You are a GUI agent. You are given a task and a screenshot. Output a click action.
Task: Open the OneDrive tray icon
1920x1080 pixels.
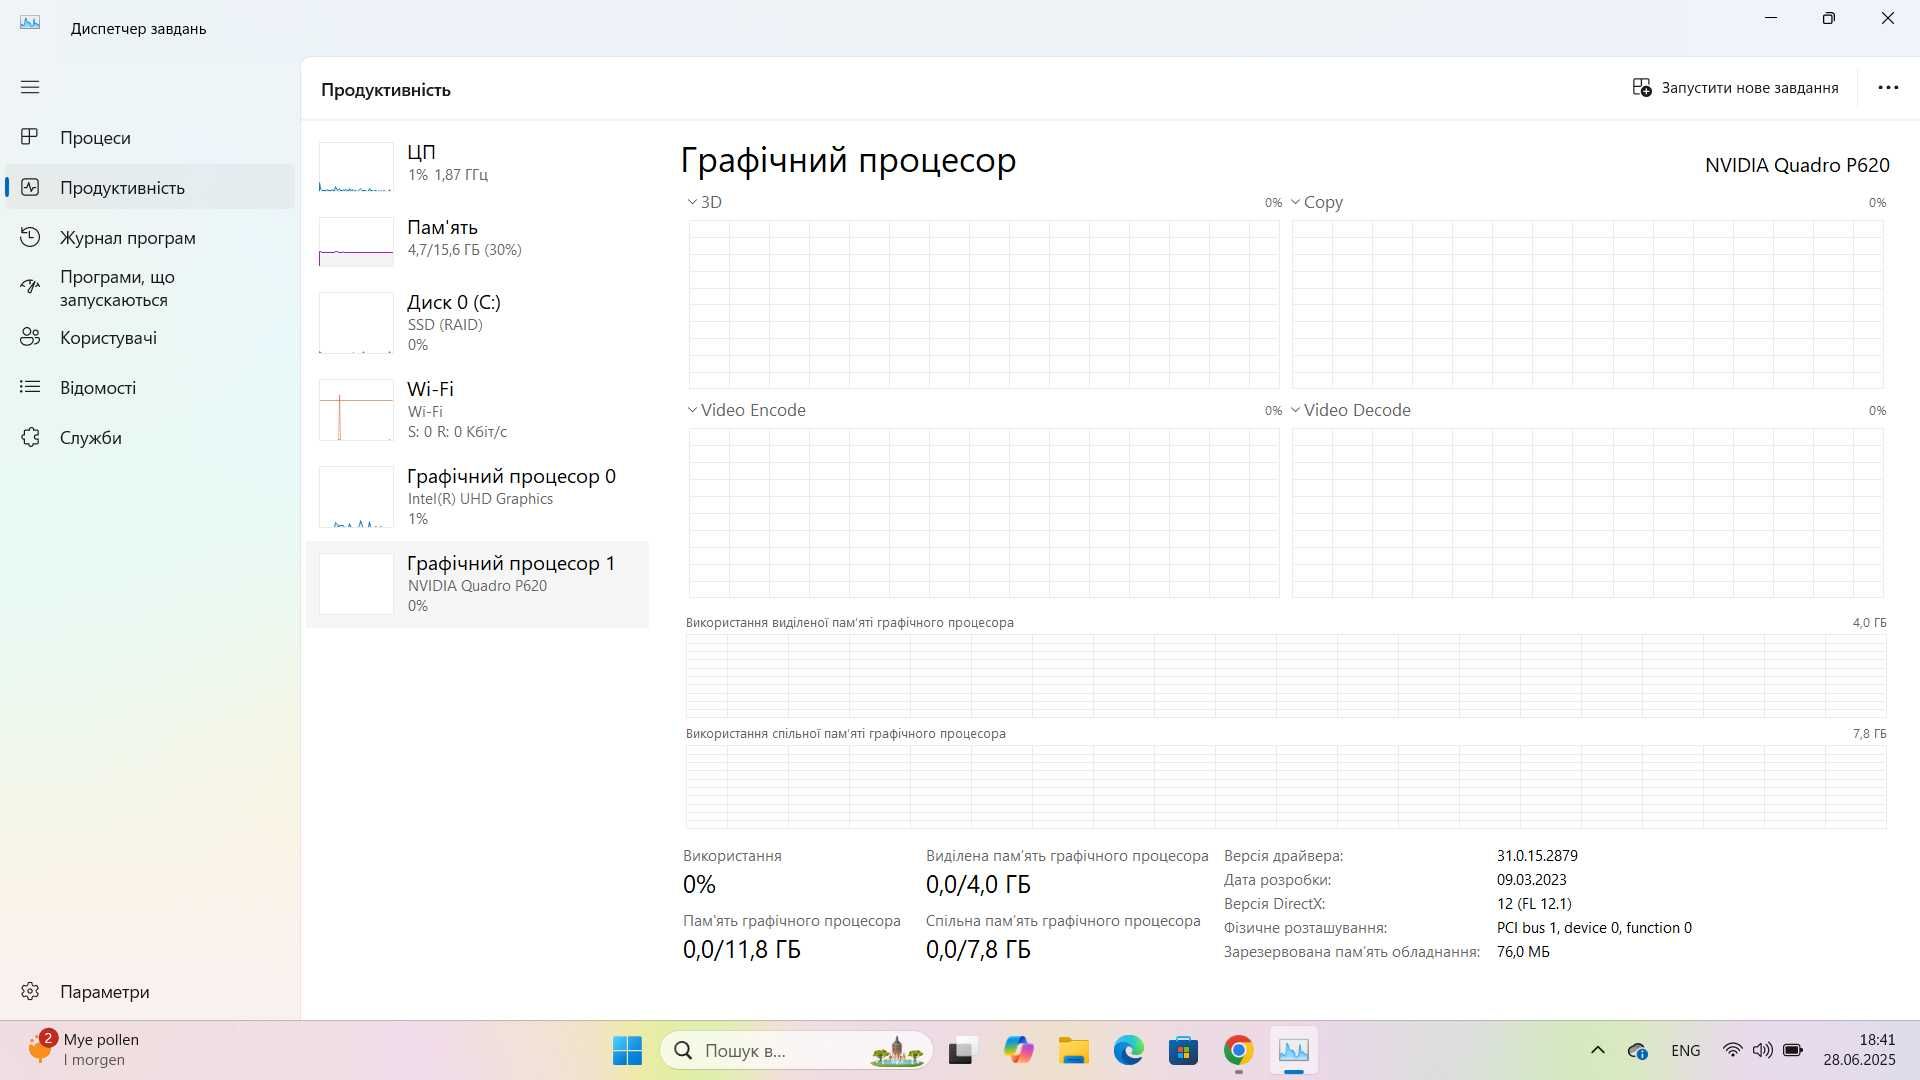coord(1638,1051)
